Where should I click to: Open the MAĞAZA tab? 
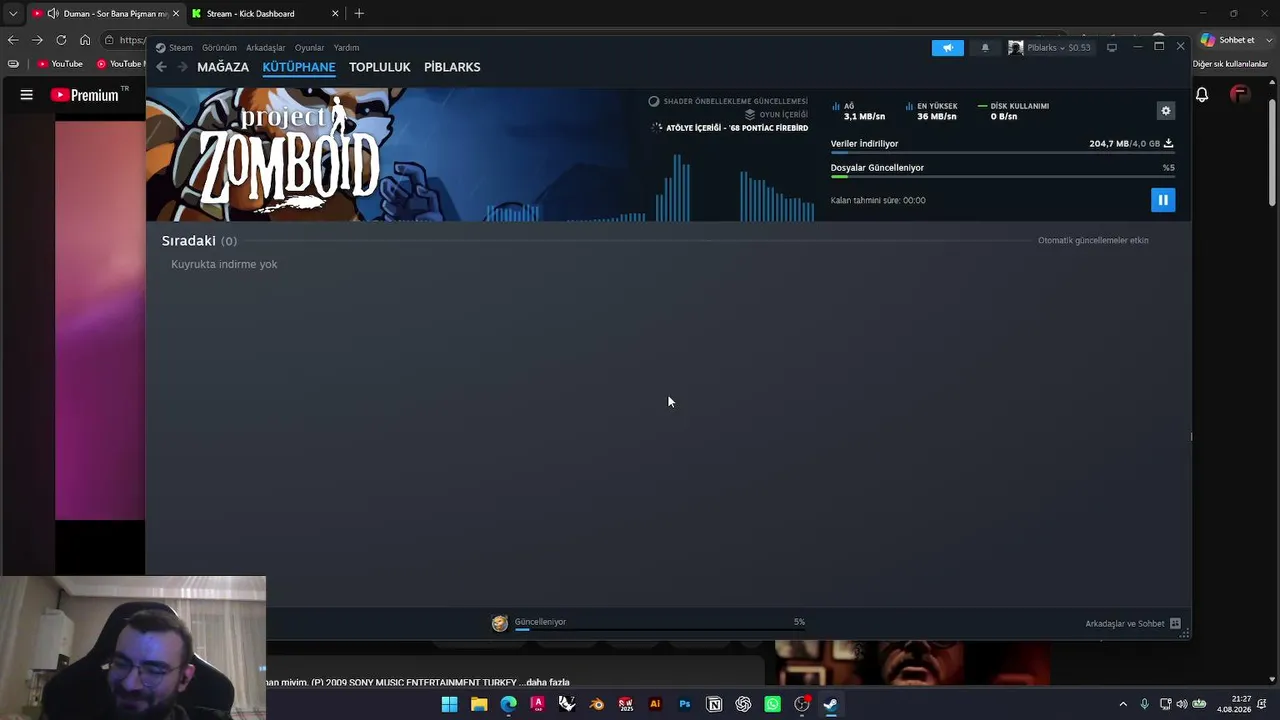223,67
